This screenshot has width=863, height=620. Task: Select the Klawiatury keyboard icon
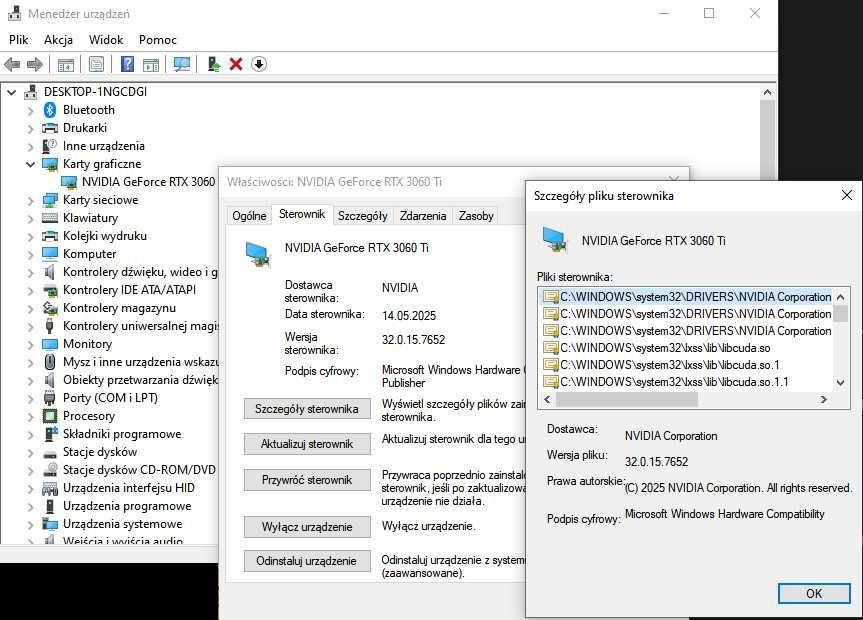[x=50, y=218]
